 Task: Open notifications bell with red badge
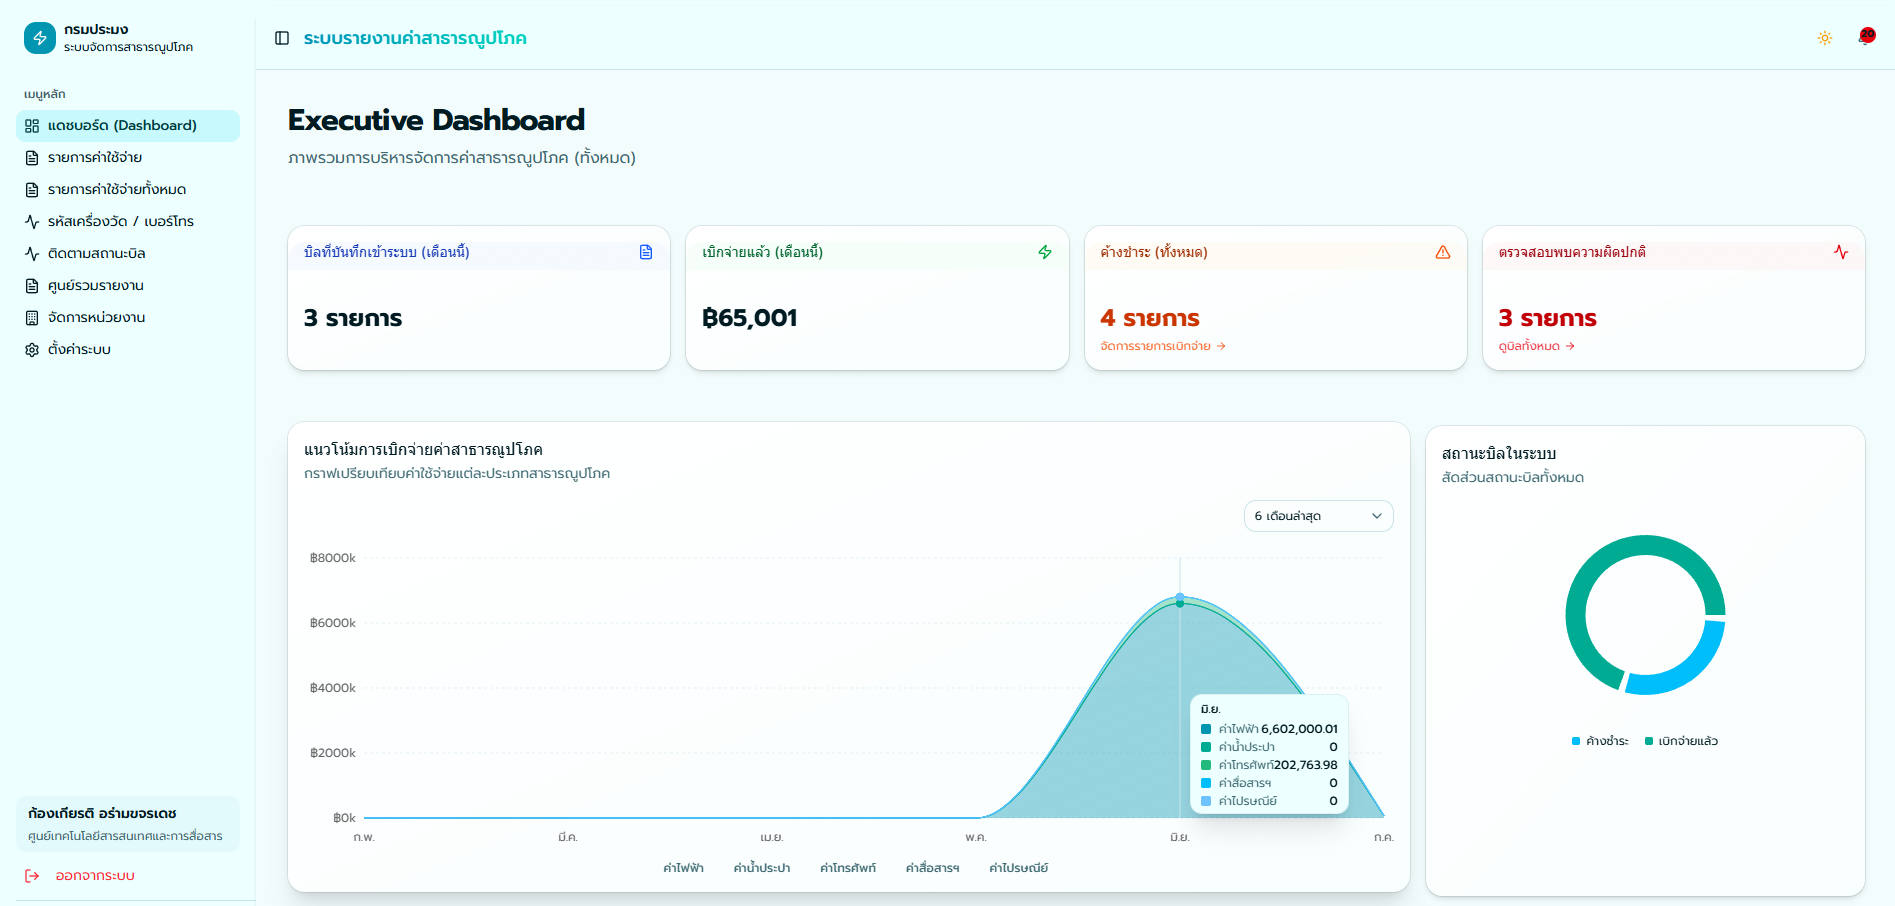tap(1866, 37)
